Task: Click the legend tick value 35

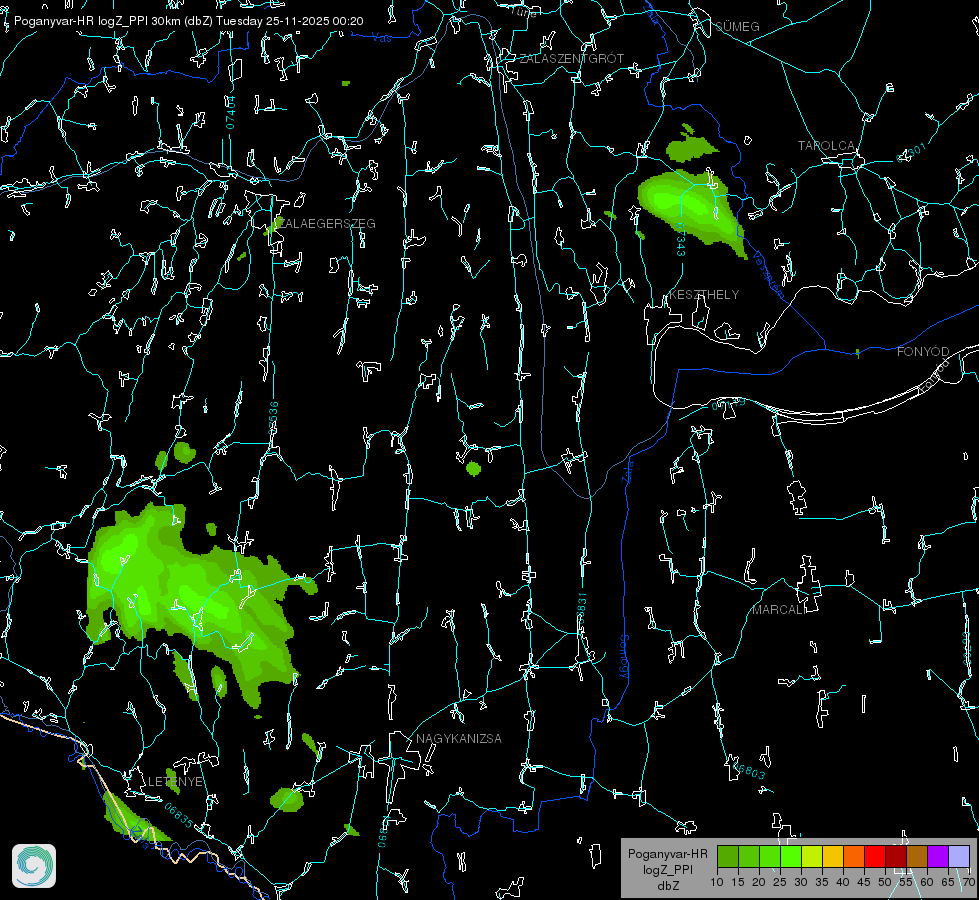Action: pyautogui.click(x=822, y=882)
